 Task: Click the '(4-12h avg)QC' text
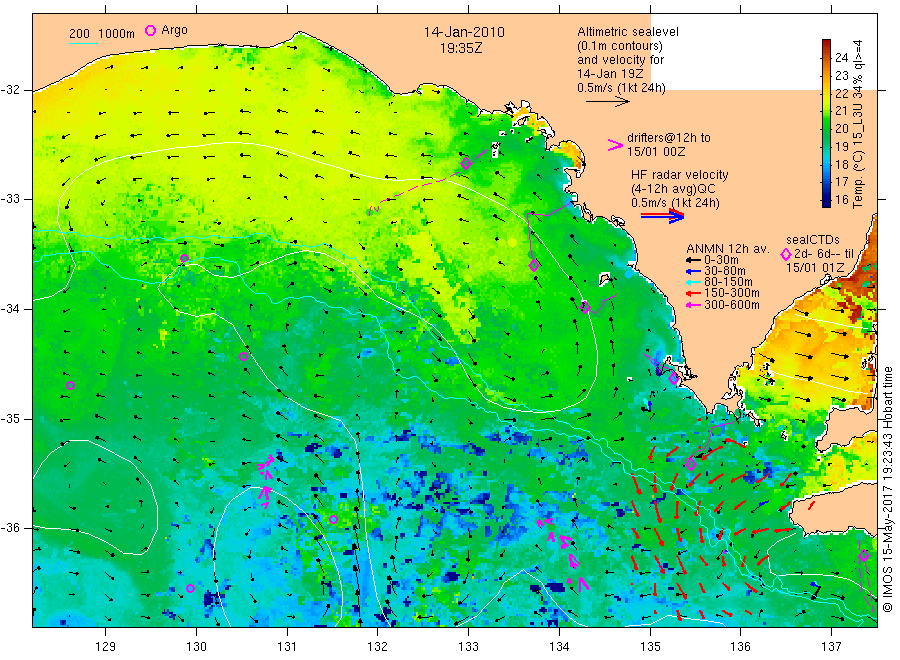point(673,189)
